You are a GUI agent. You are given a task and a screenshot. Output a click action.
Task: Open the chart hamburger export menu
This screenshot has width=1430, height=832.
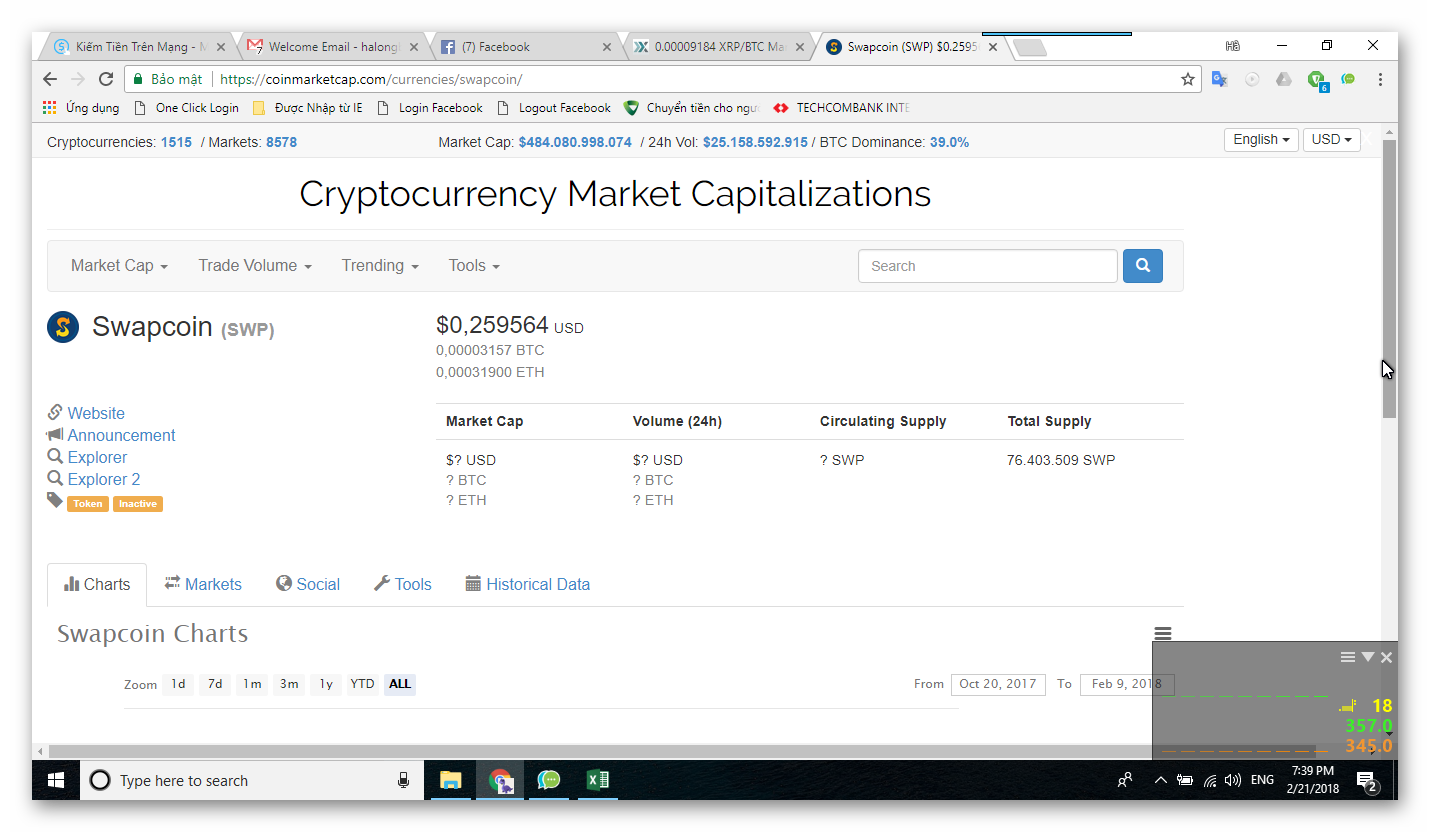[1162, 634]
